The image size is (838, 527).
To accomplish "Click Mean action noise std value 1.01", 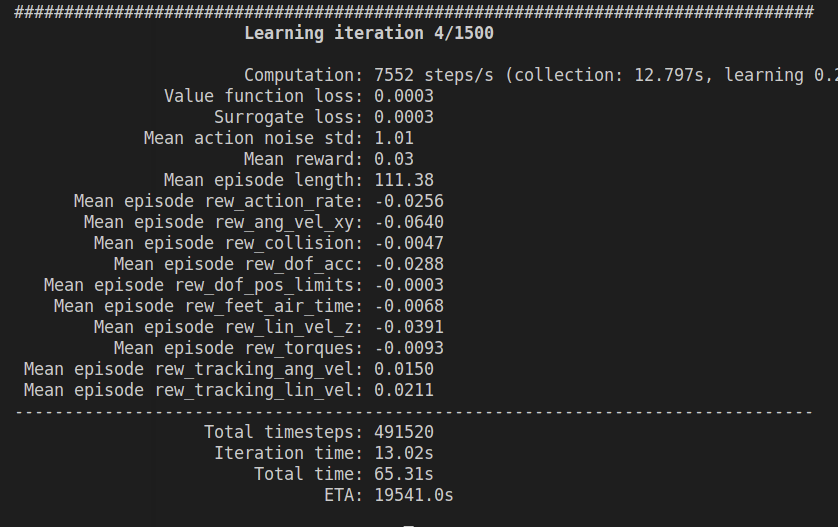I will point(393,138).
